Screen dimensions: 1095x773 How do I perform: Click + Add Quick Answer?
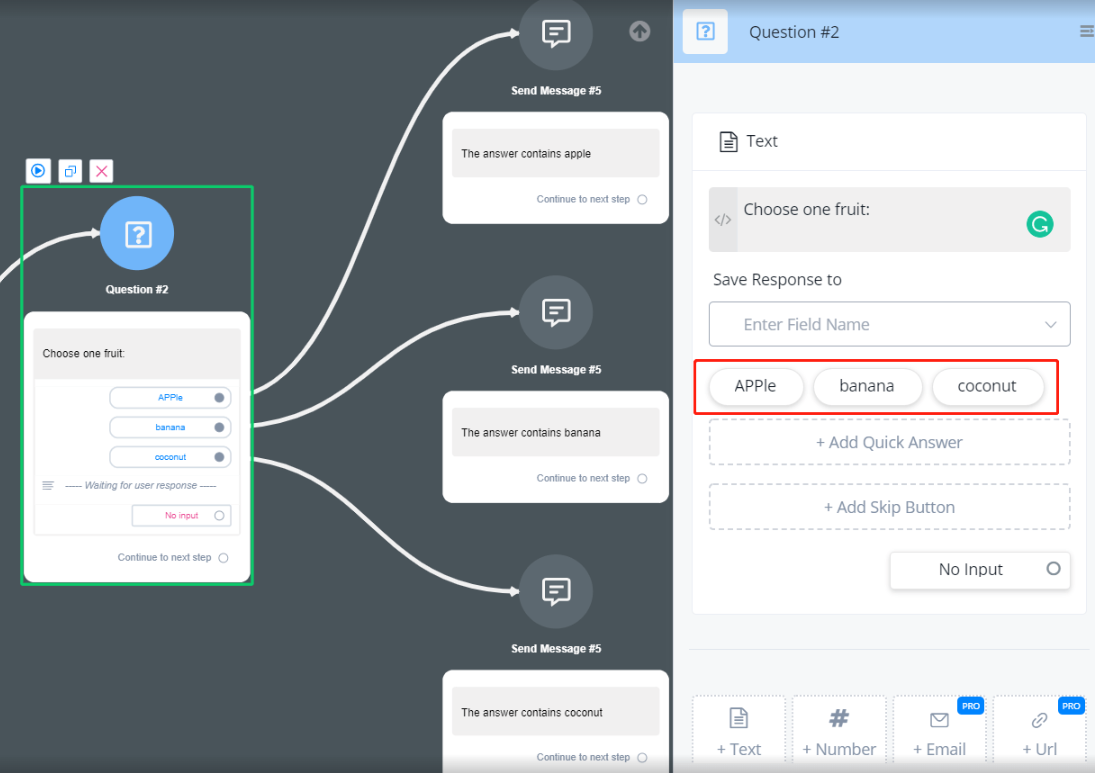tap(889, 442)
